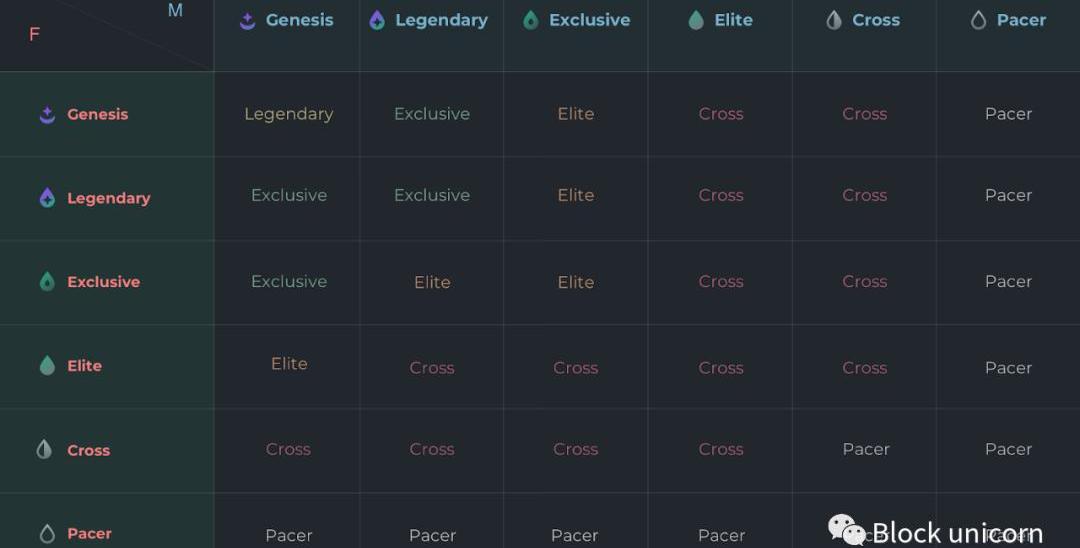Select the Legendary result cell in Genesis row
The height and width of the screenshot is (548, 1080).
pyautogui.click(x=289, y=114)
